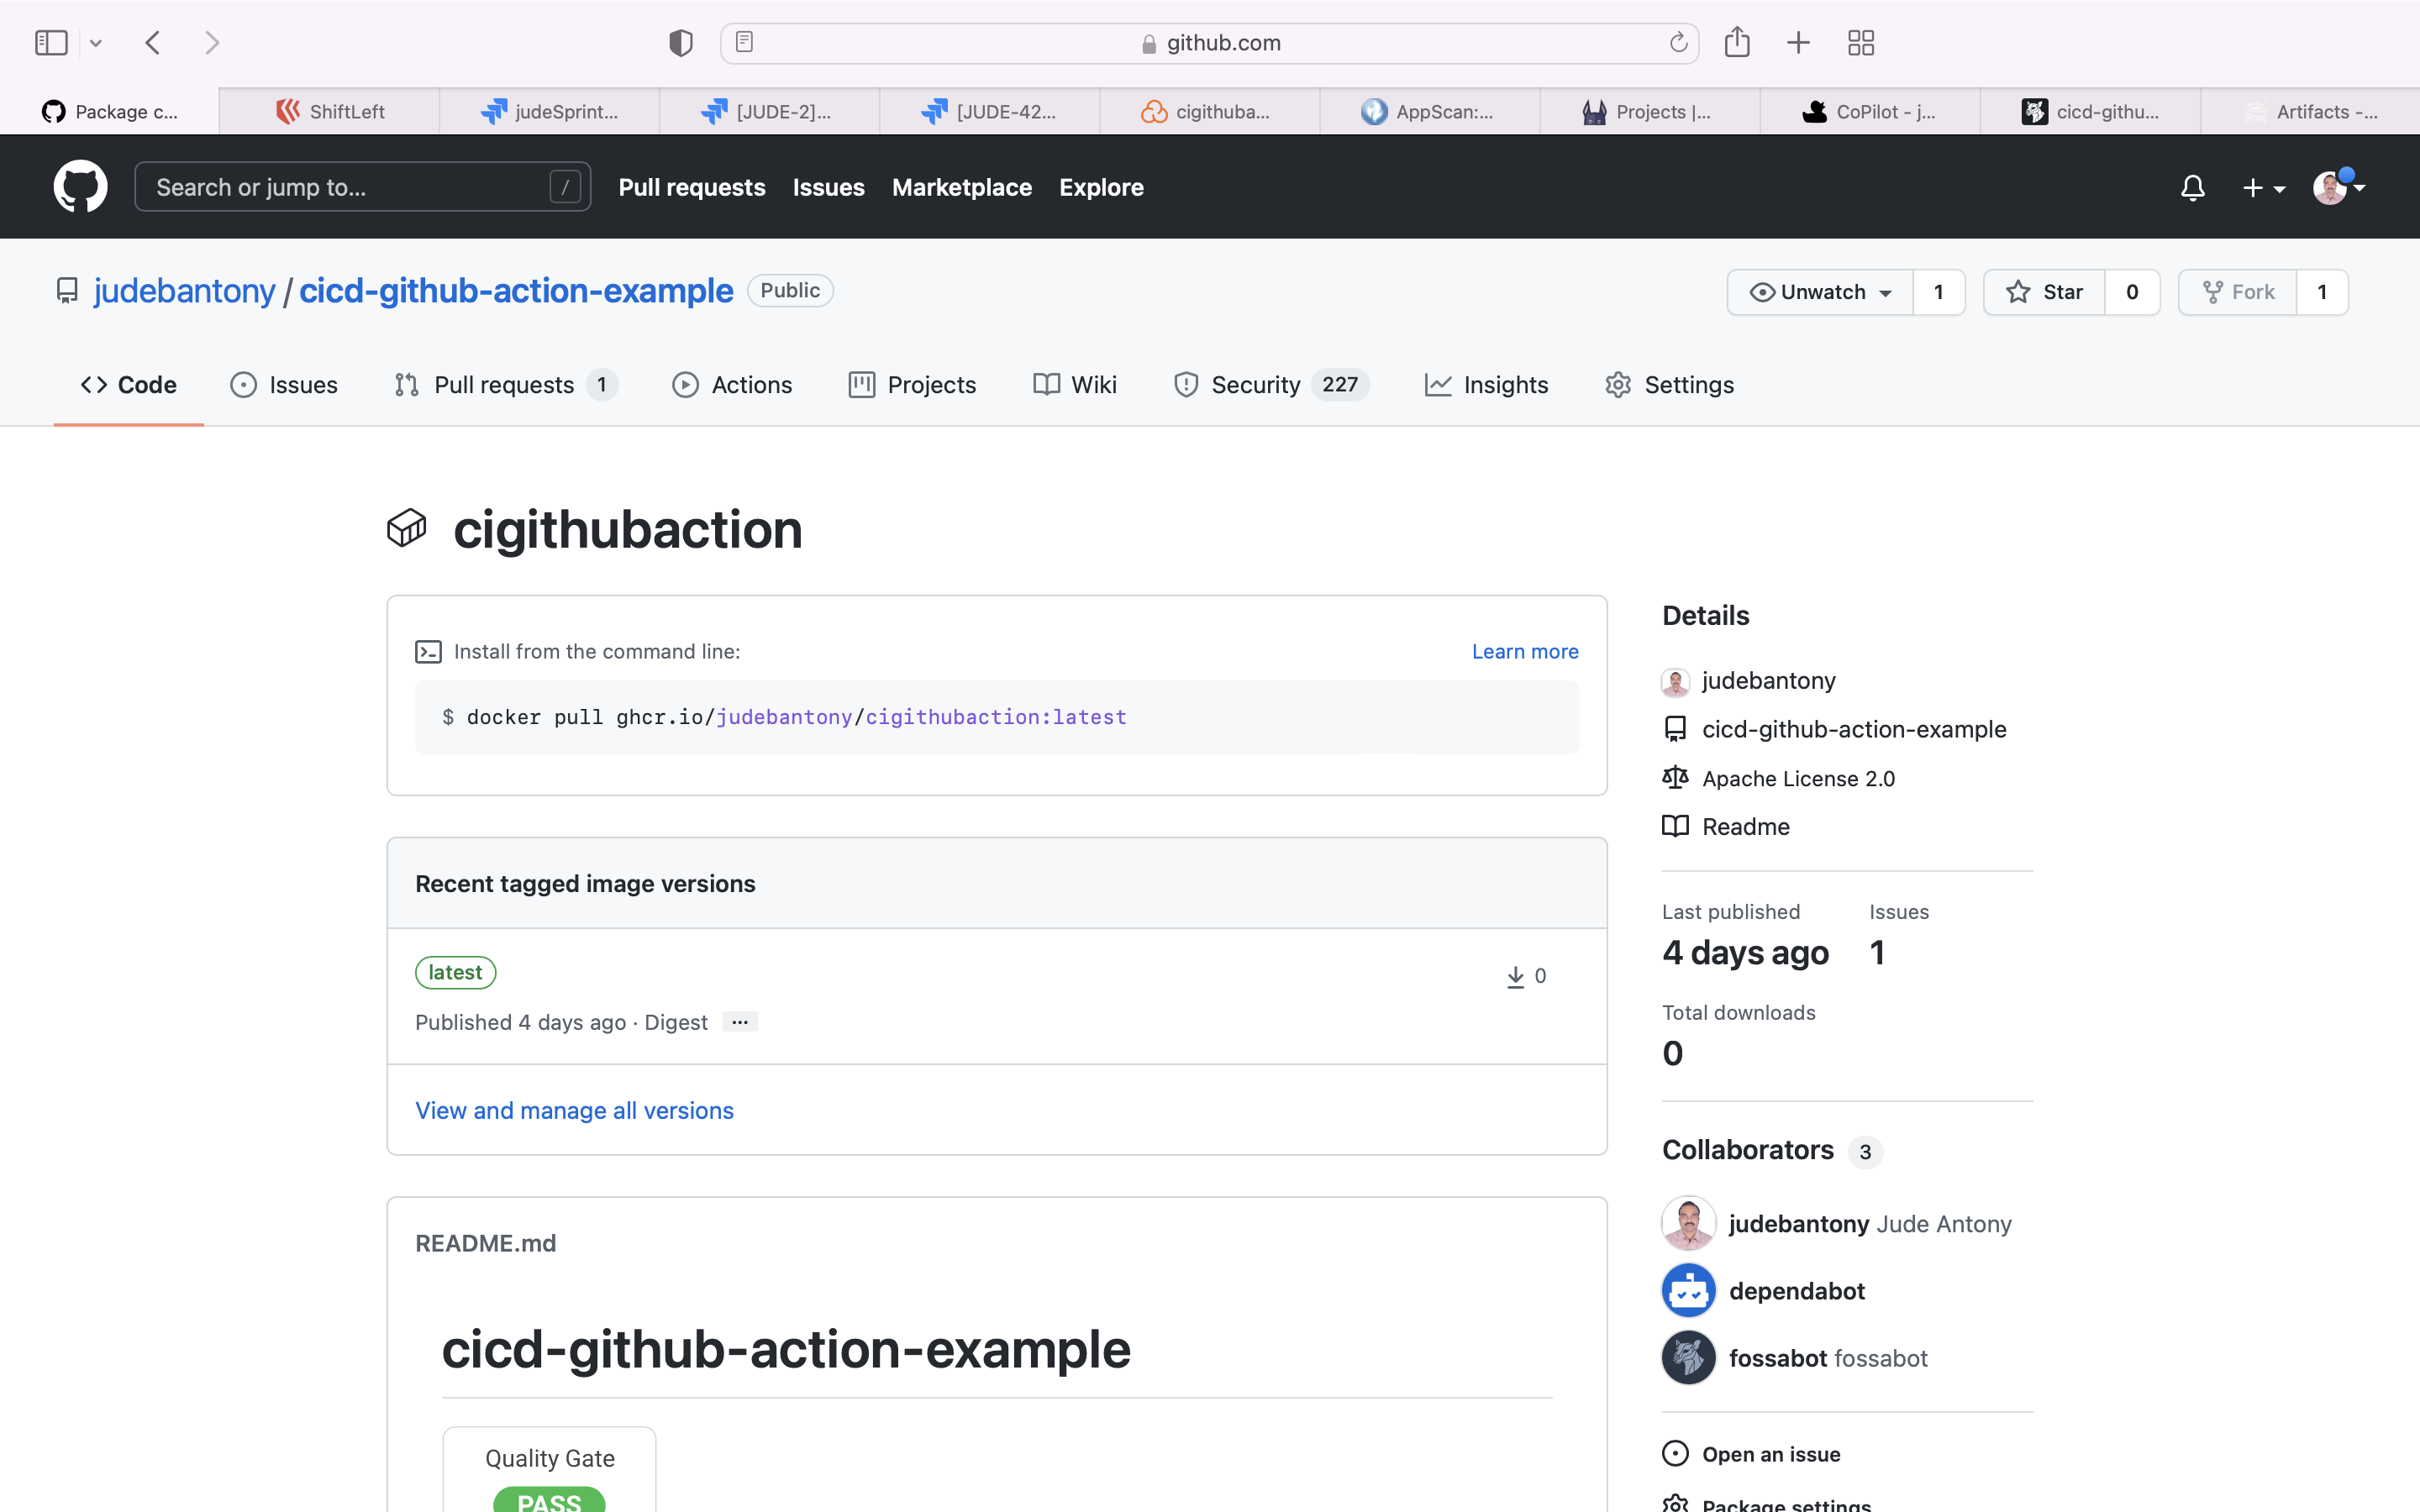The image size is (2420, 1512).
Task: Open the notifications bell
Action: (x=2192, y=188)
